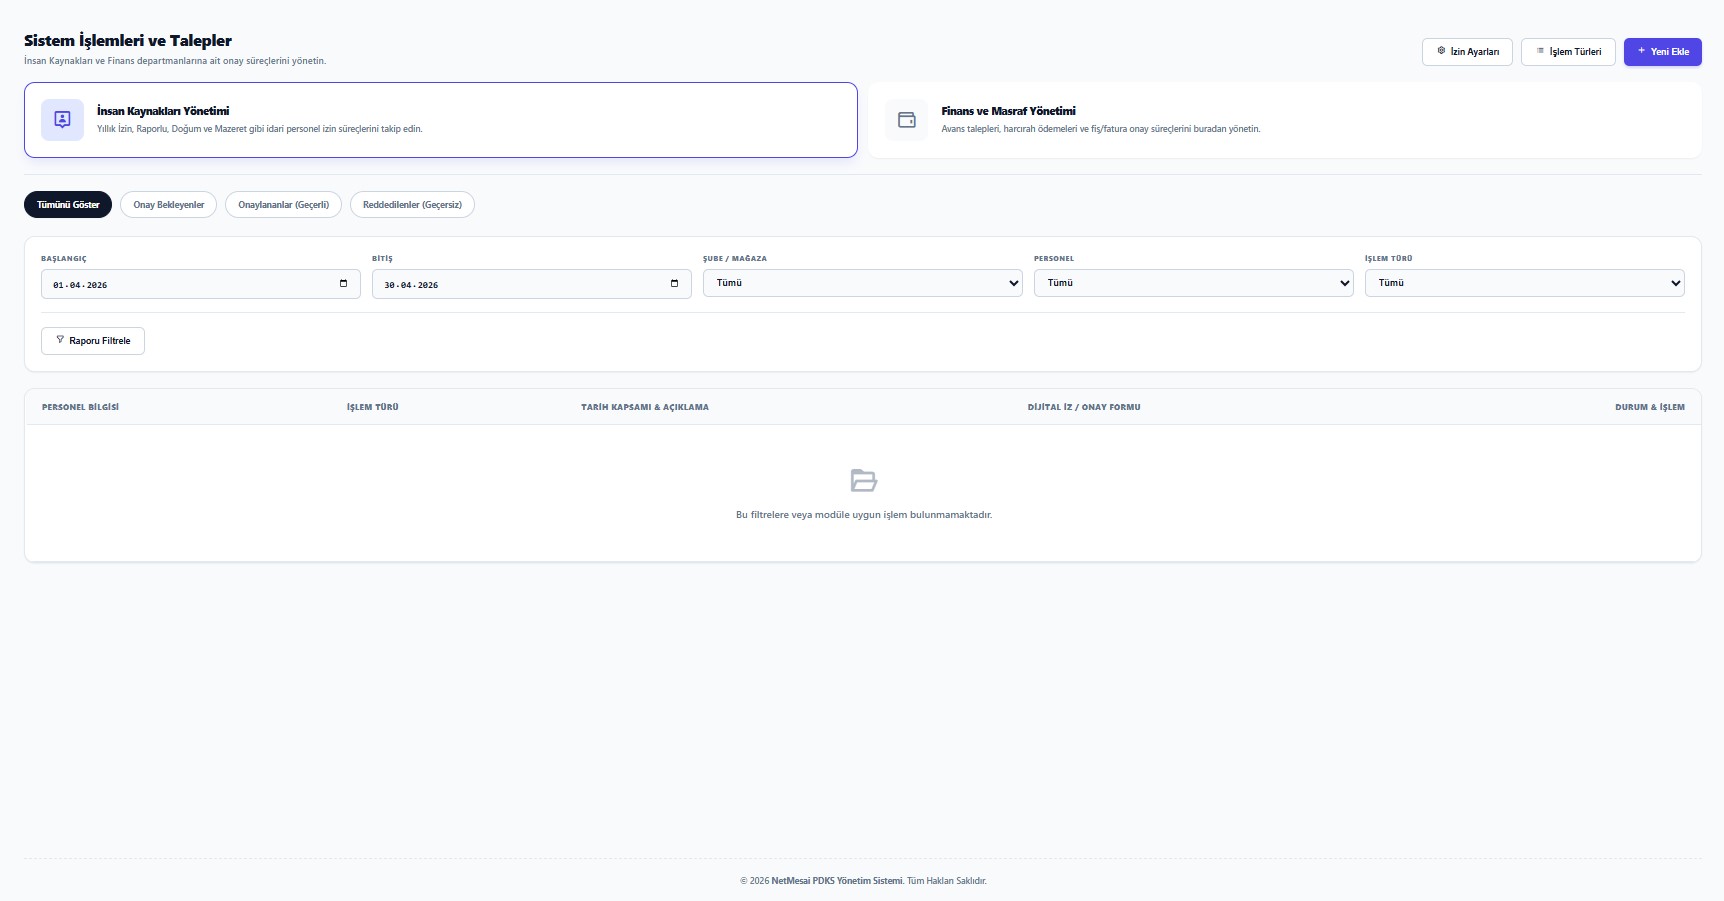Screen dimensions: 1724x901
Task: Switch to Onay Bekleyenler filter
Action: pyautogui.click(x=168, y=204)
